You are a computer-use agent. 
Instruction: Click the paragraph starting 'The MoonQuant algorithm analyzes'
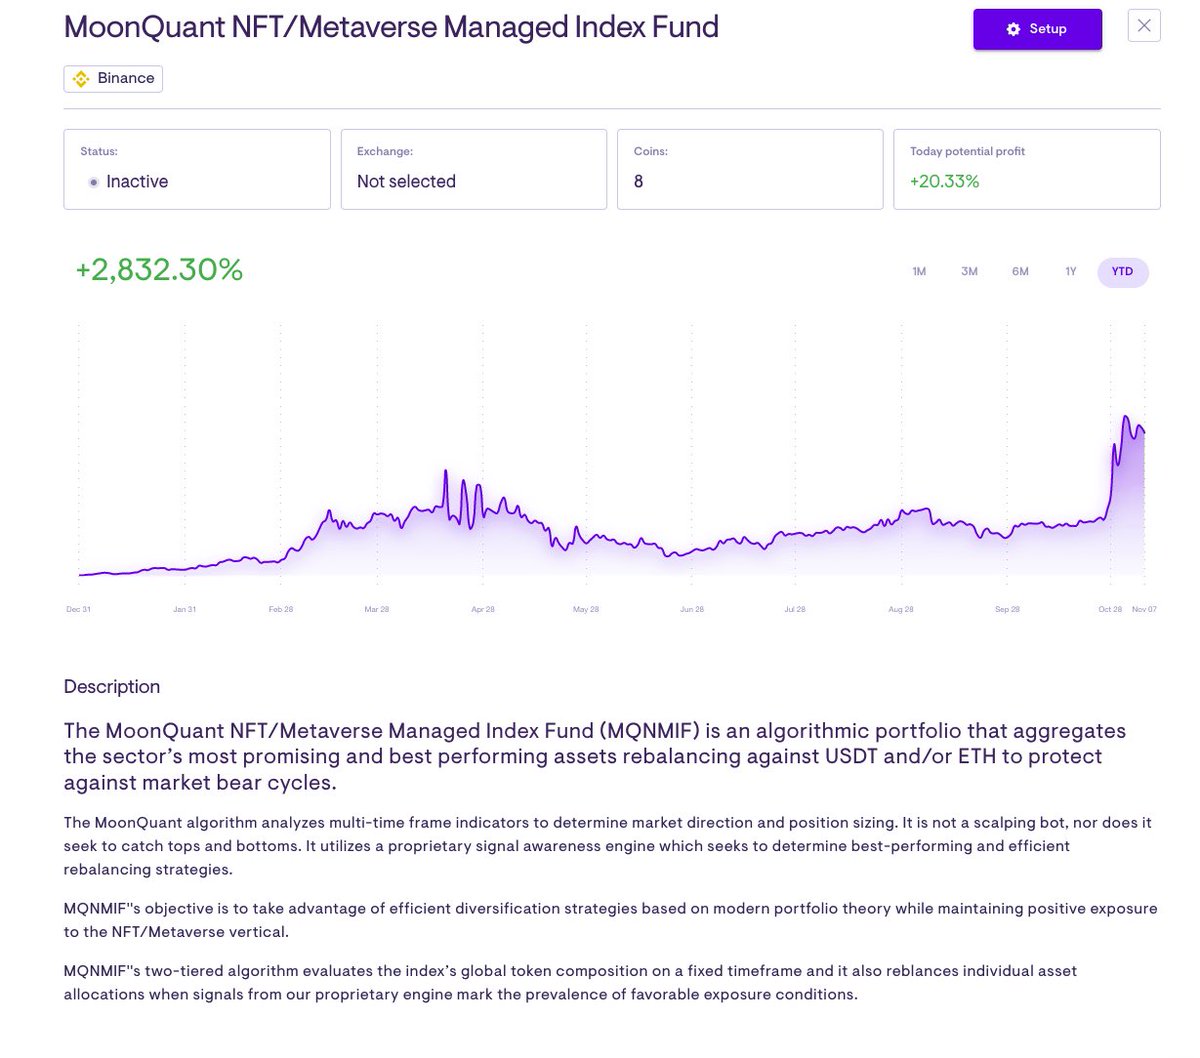608,846
